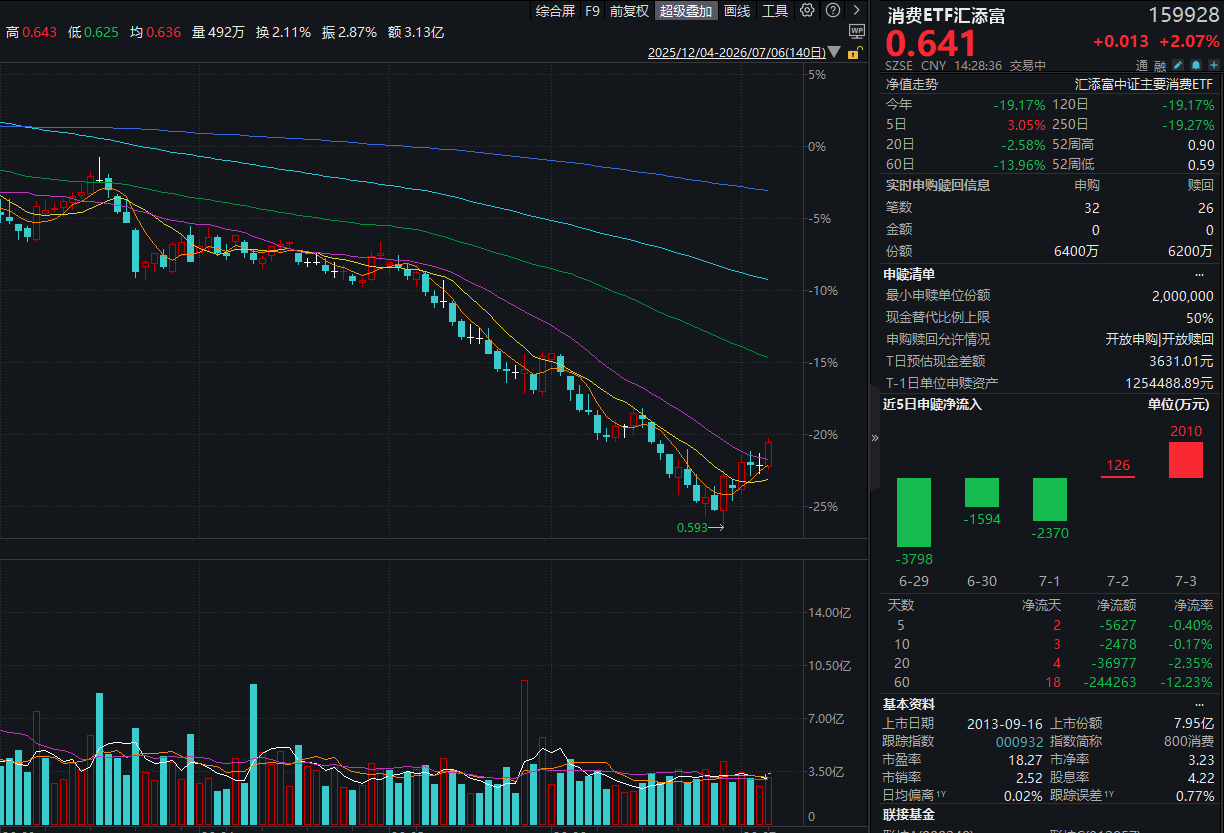Click the tracked index code 000932

click(x=1020, y=741)
